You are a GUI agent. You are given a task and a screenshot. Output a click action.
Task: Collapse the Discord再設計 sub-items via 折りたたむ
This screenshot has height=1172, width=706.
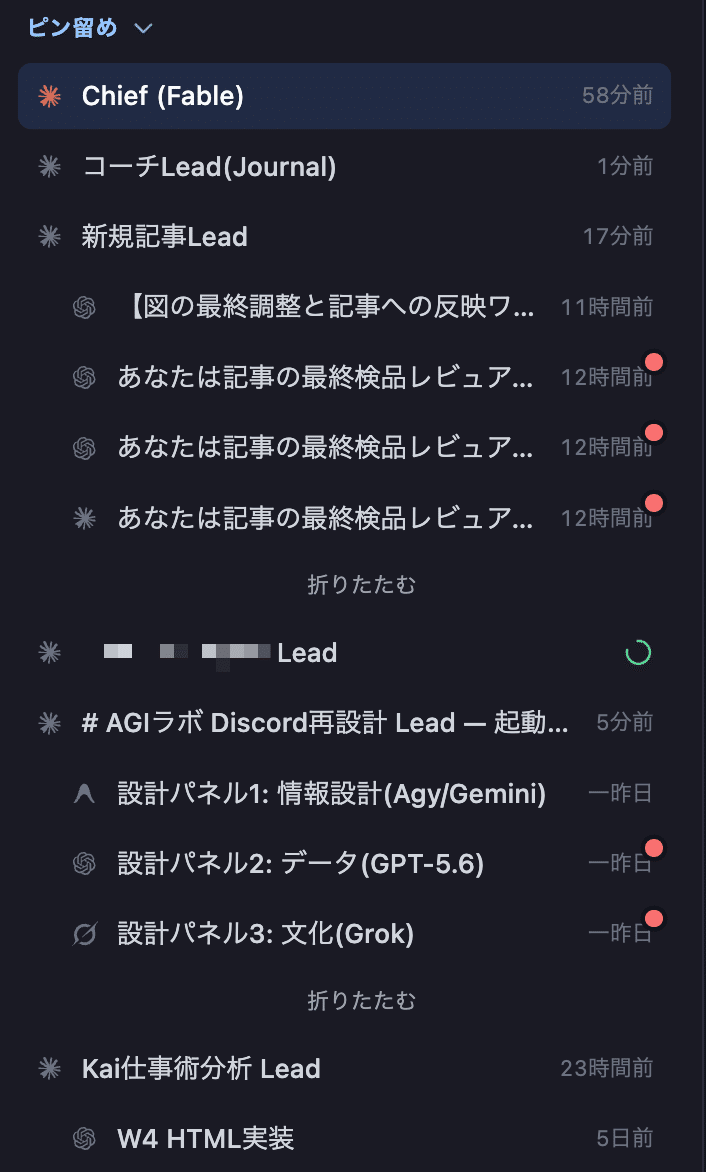pyautogui.click(x=362, y=1001)
